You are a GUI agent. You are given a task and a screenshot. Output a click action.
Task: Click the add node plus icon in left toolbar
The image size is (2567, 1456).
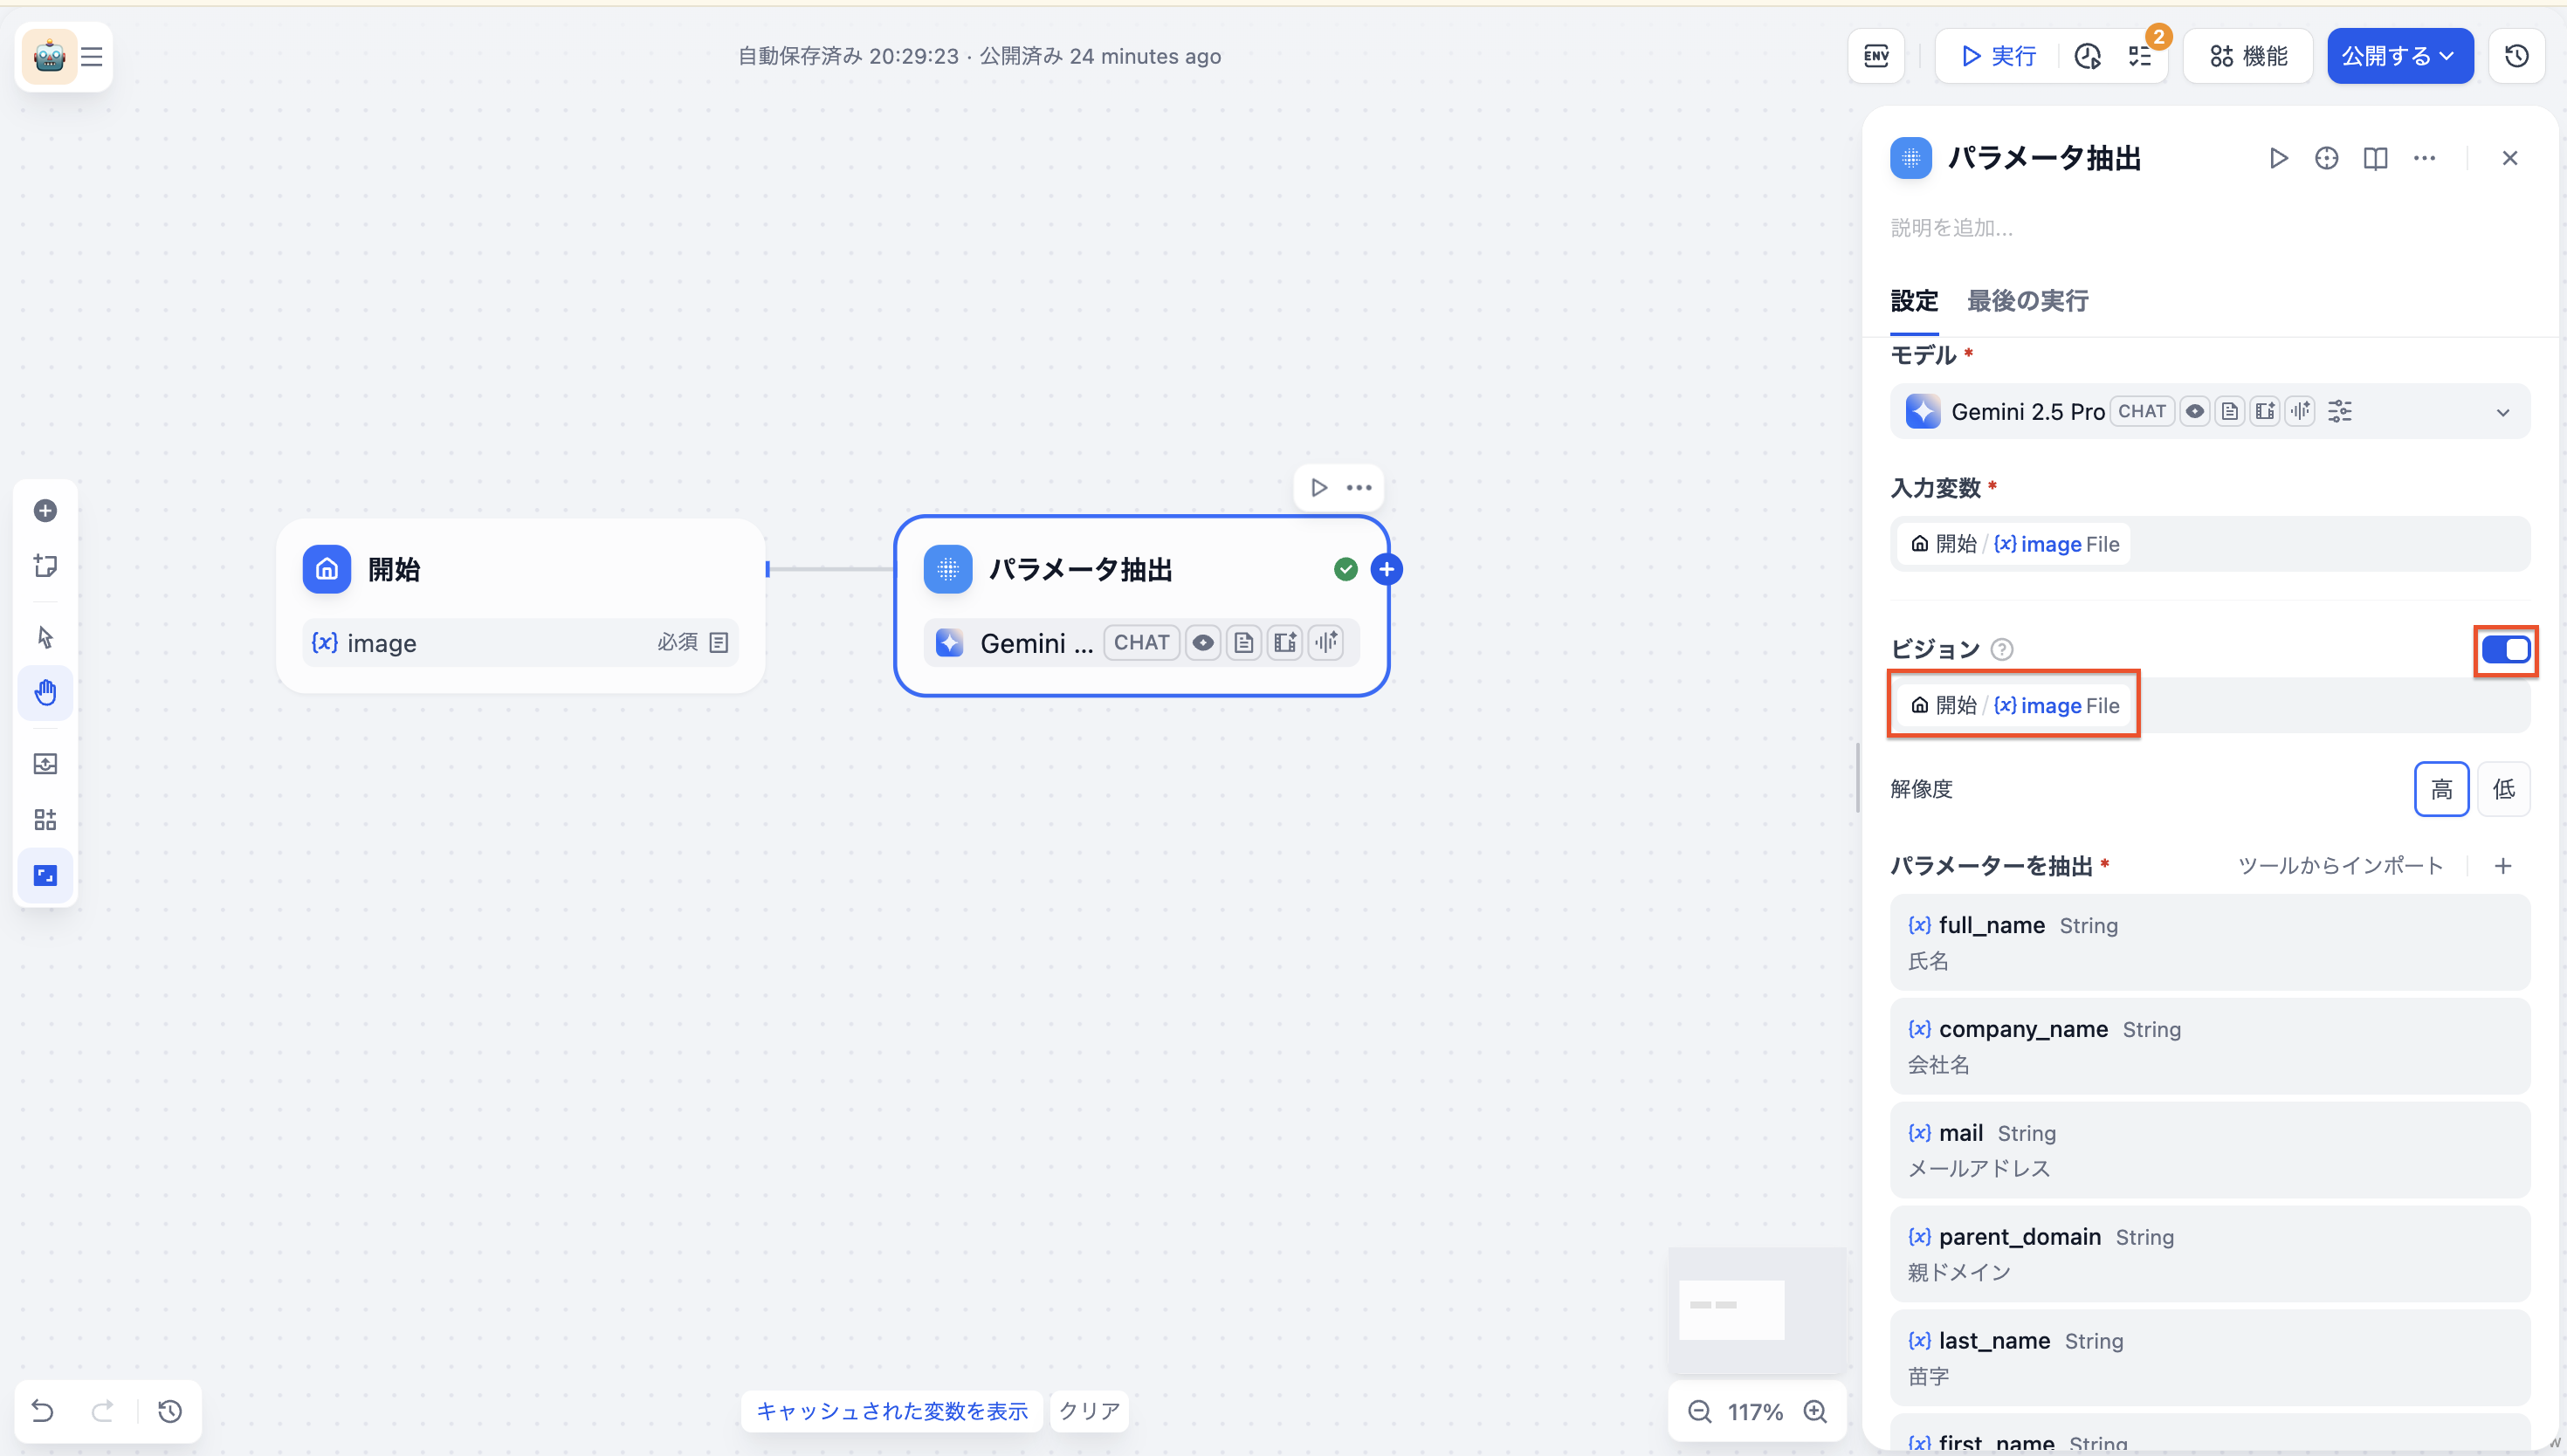click(45, 511)
